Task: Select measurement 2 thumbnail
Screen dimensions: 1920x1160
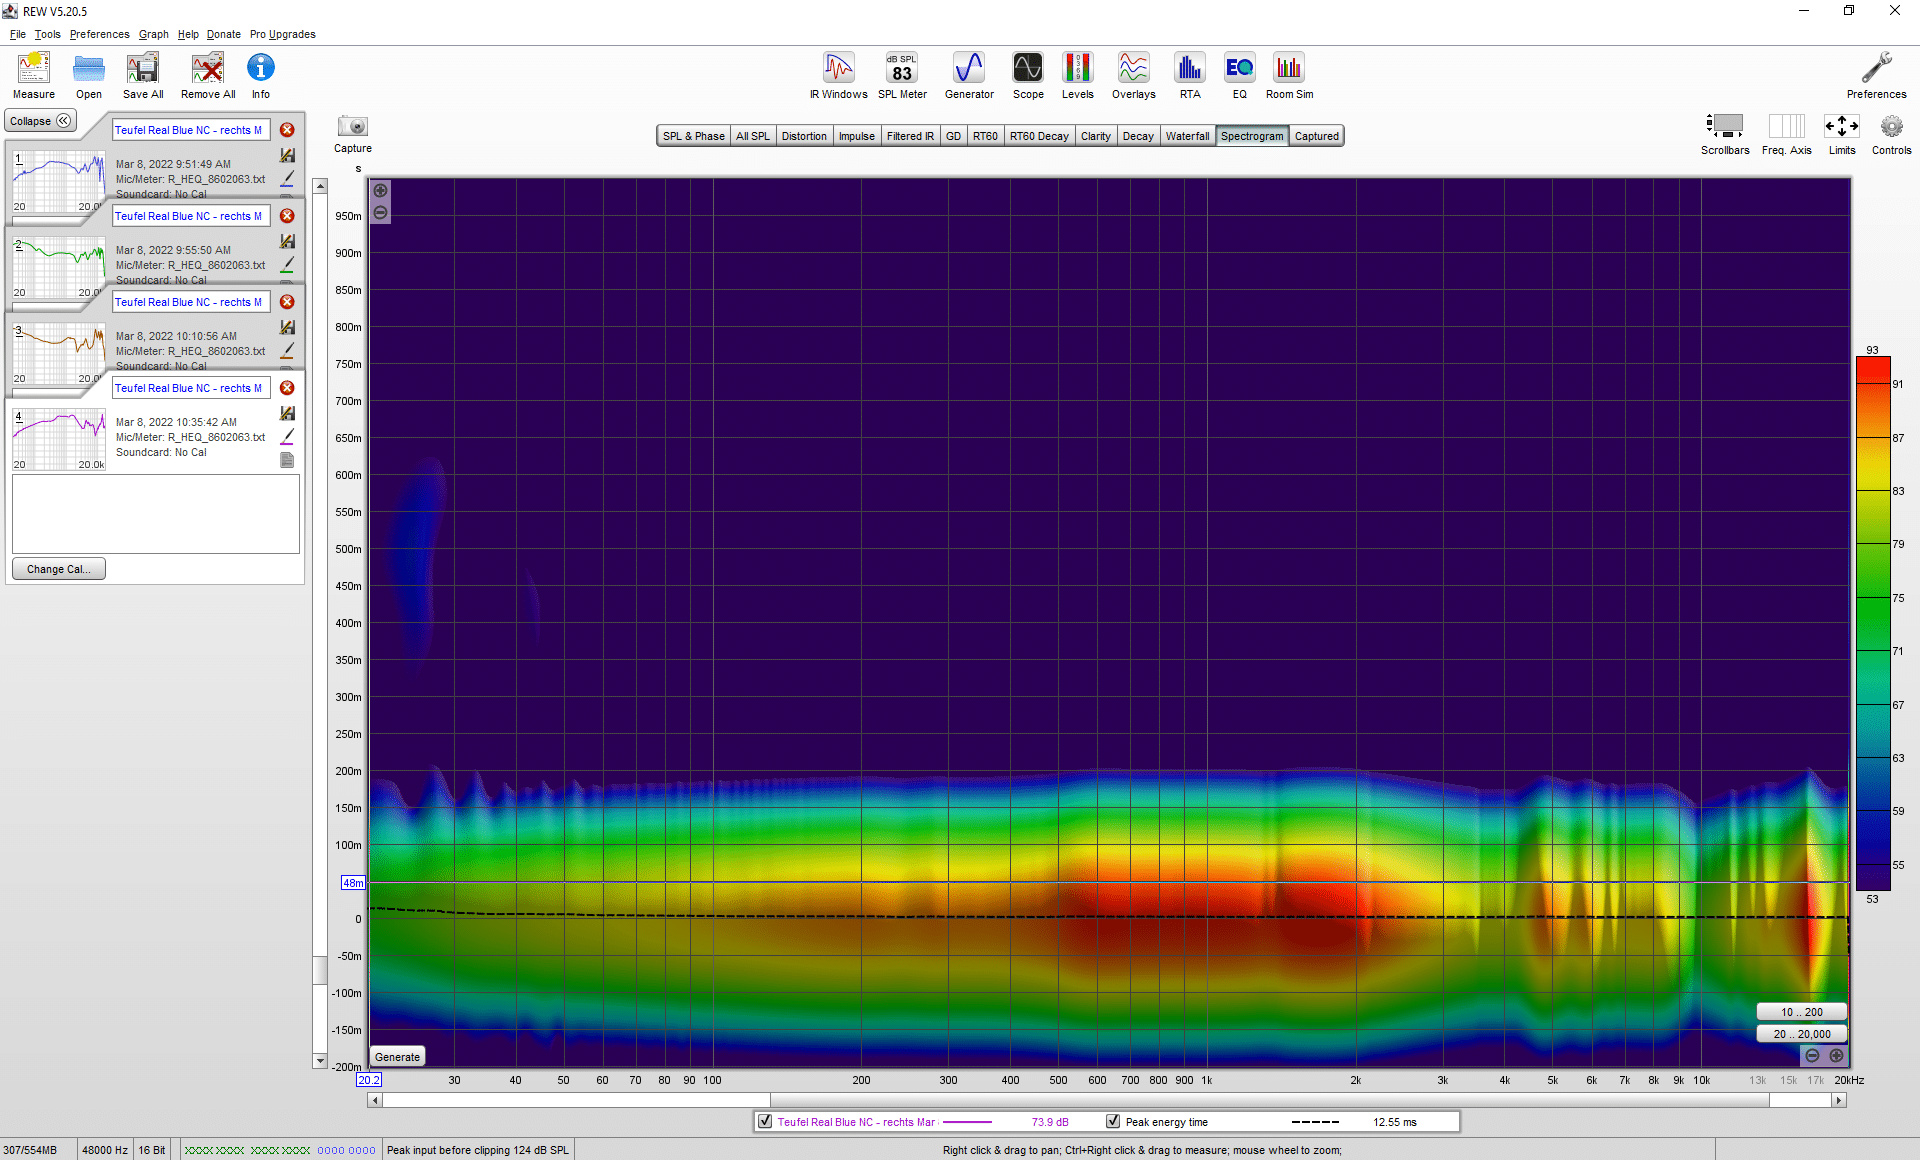Action: tap(59, 267)
